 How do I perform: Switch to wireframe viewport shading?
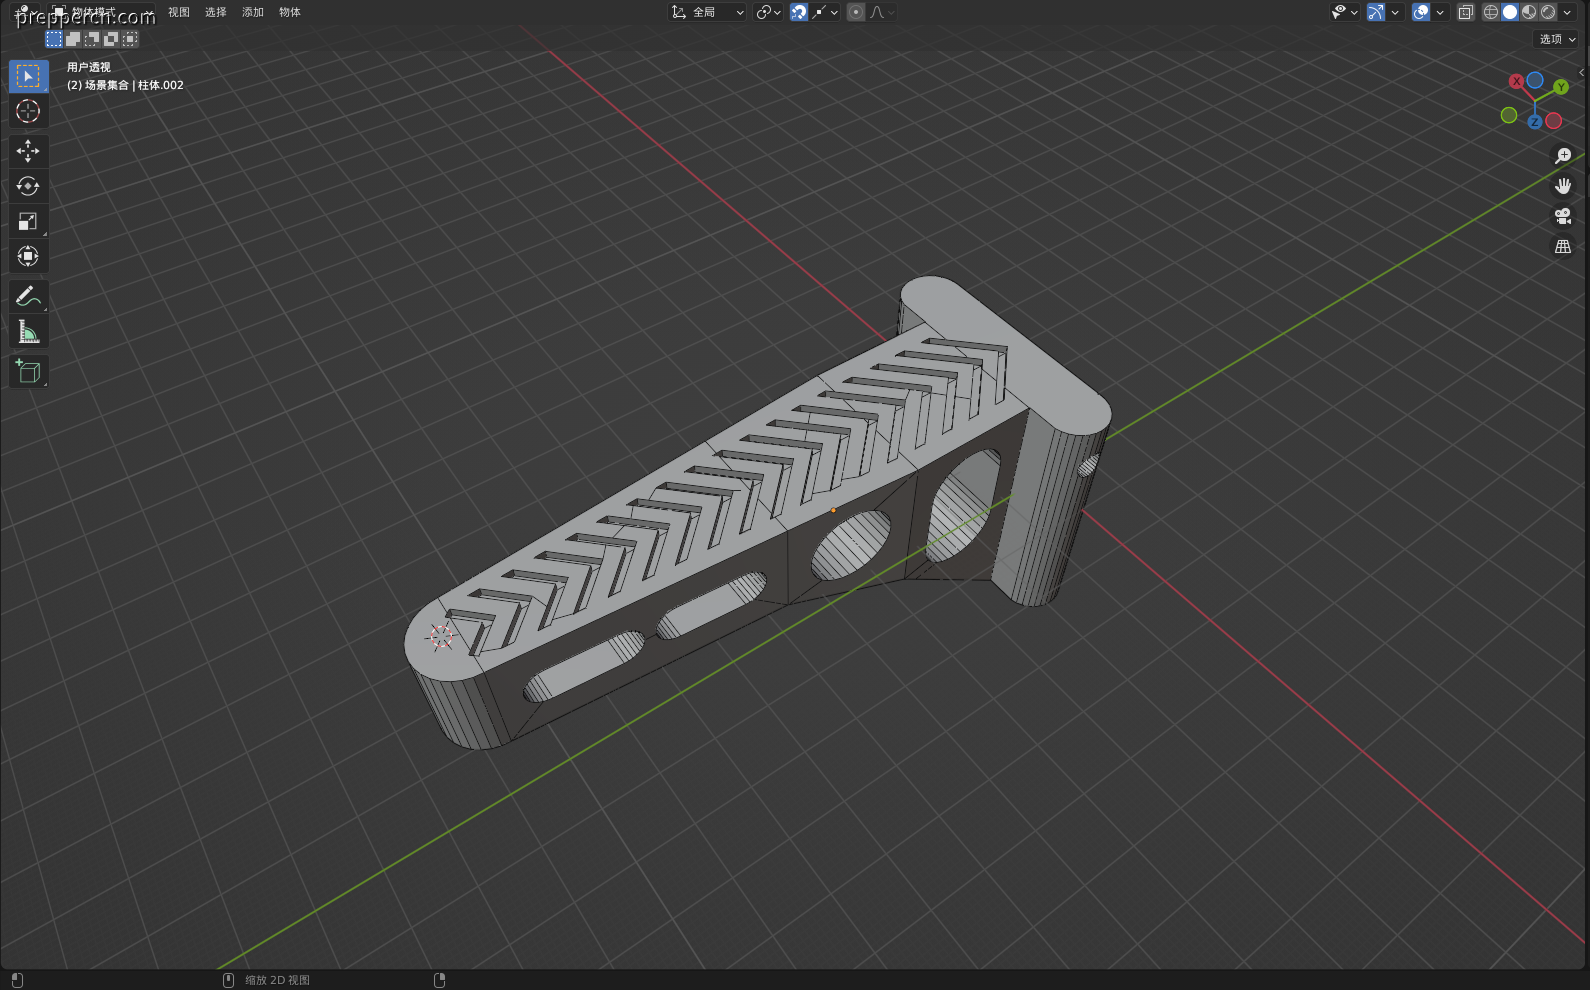pos(1491,12)
